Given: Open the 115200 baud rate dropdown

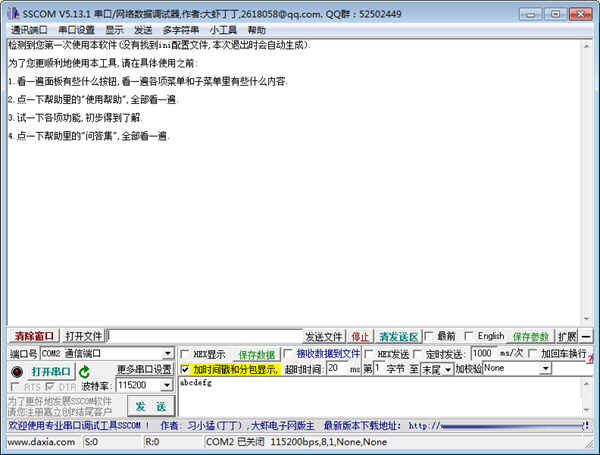Looking at the screenshot, I should tap(166, 385).
